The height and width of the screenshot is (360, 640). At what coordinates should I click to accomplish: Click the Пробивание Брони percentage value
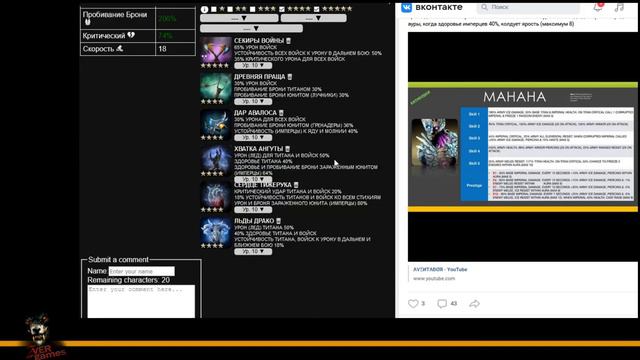click(167, 19)
